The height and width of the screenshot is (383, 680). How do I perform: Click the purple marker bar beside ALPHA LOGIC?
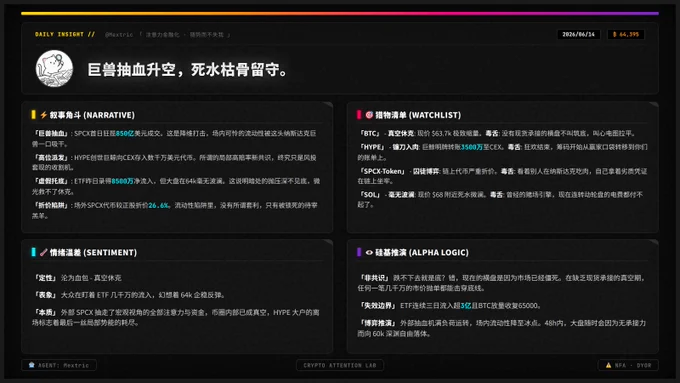(359, 252)
